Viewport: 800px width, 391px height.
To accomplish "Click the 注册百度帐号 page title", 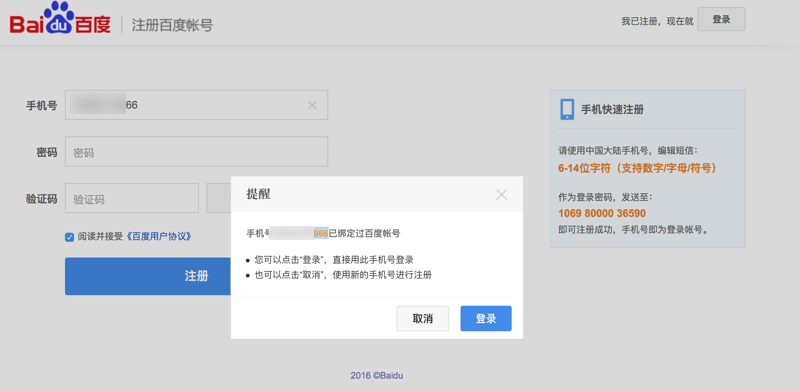I will tap(172, 25).
